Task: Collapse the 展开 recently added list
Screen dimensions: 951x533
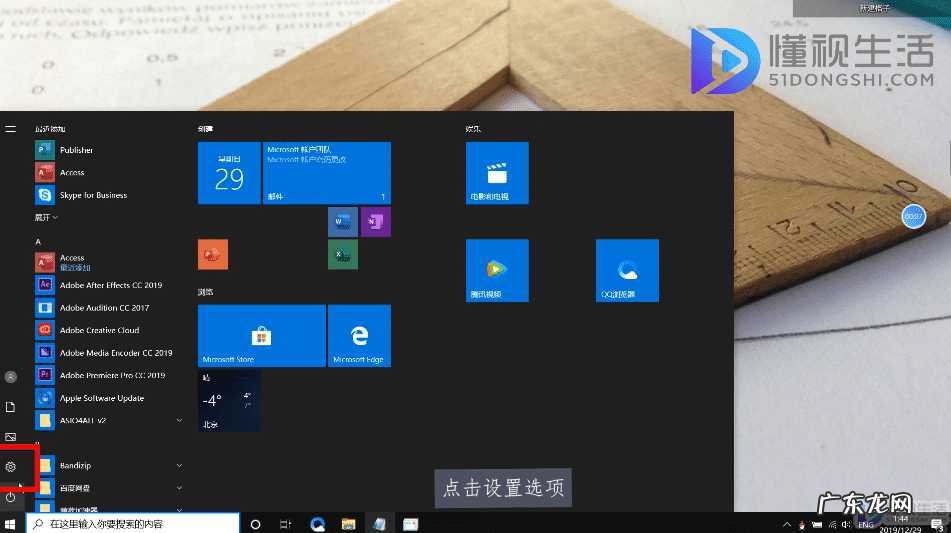Action: (x=47, y=217)
